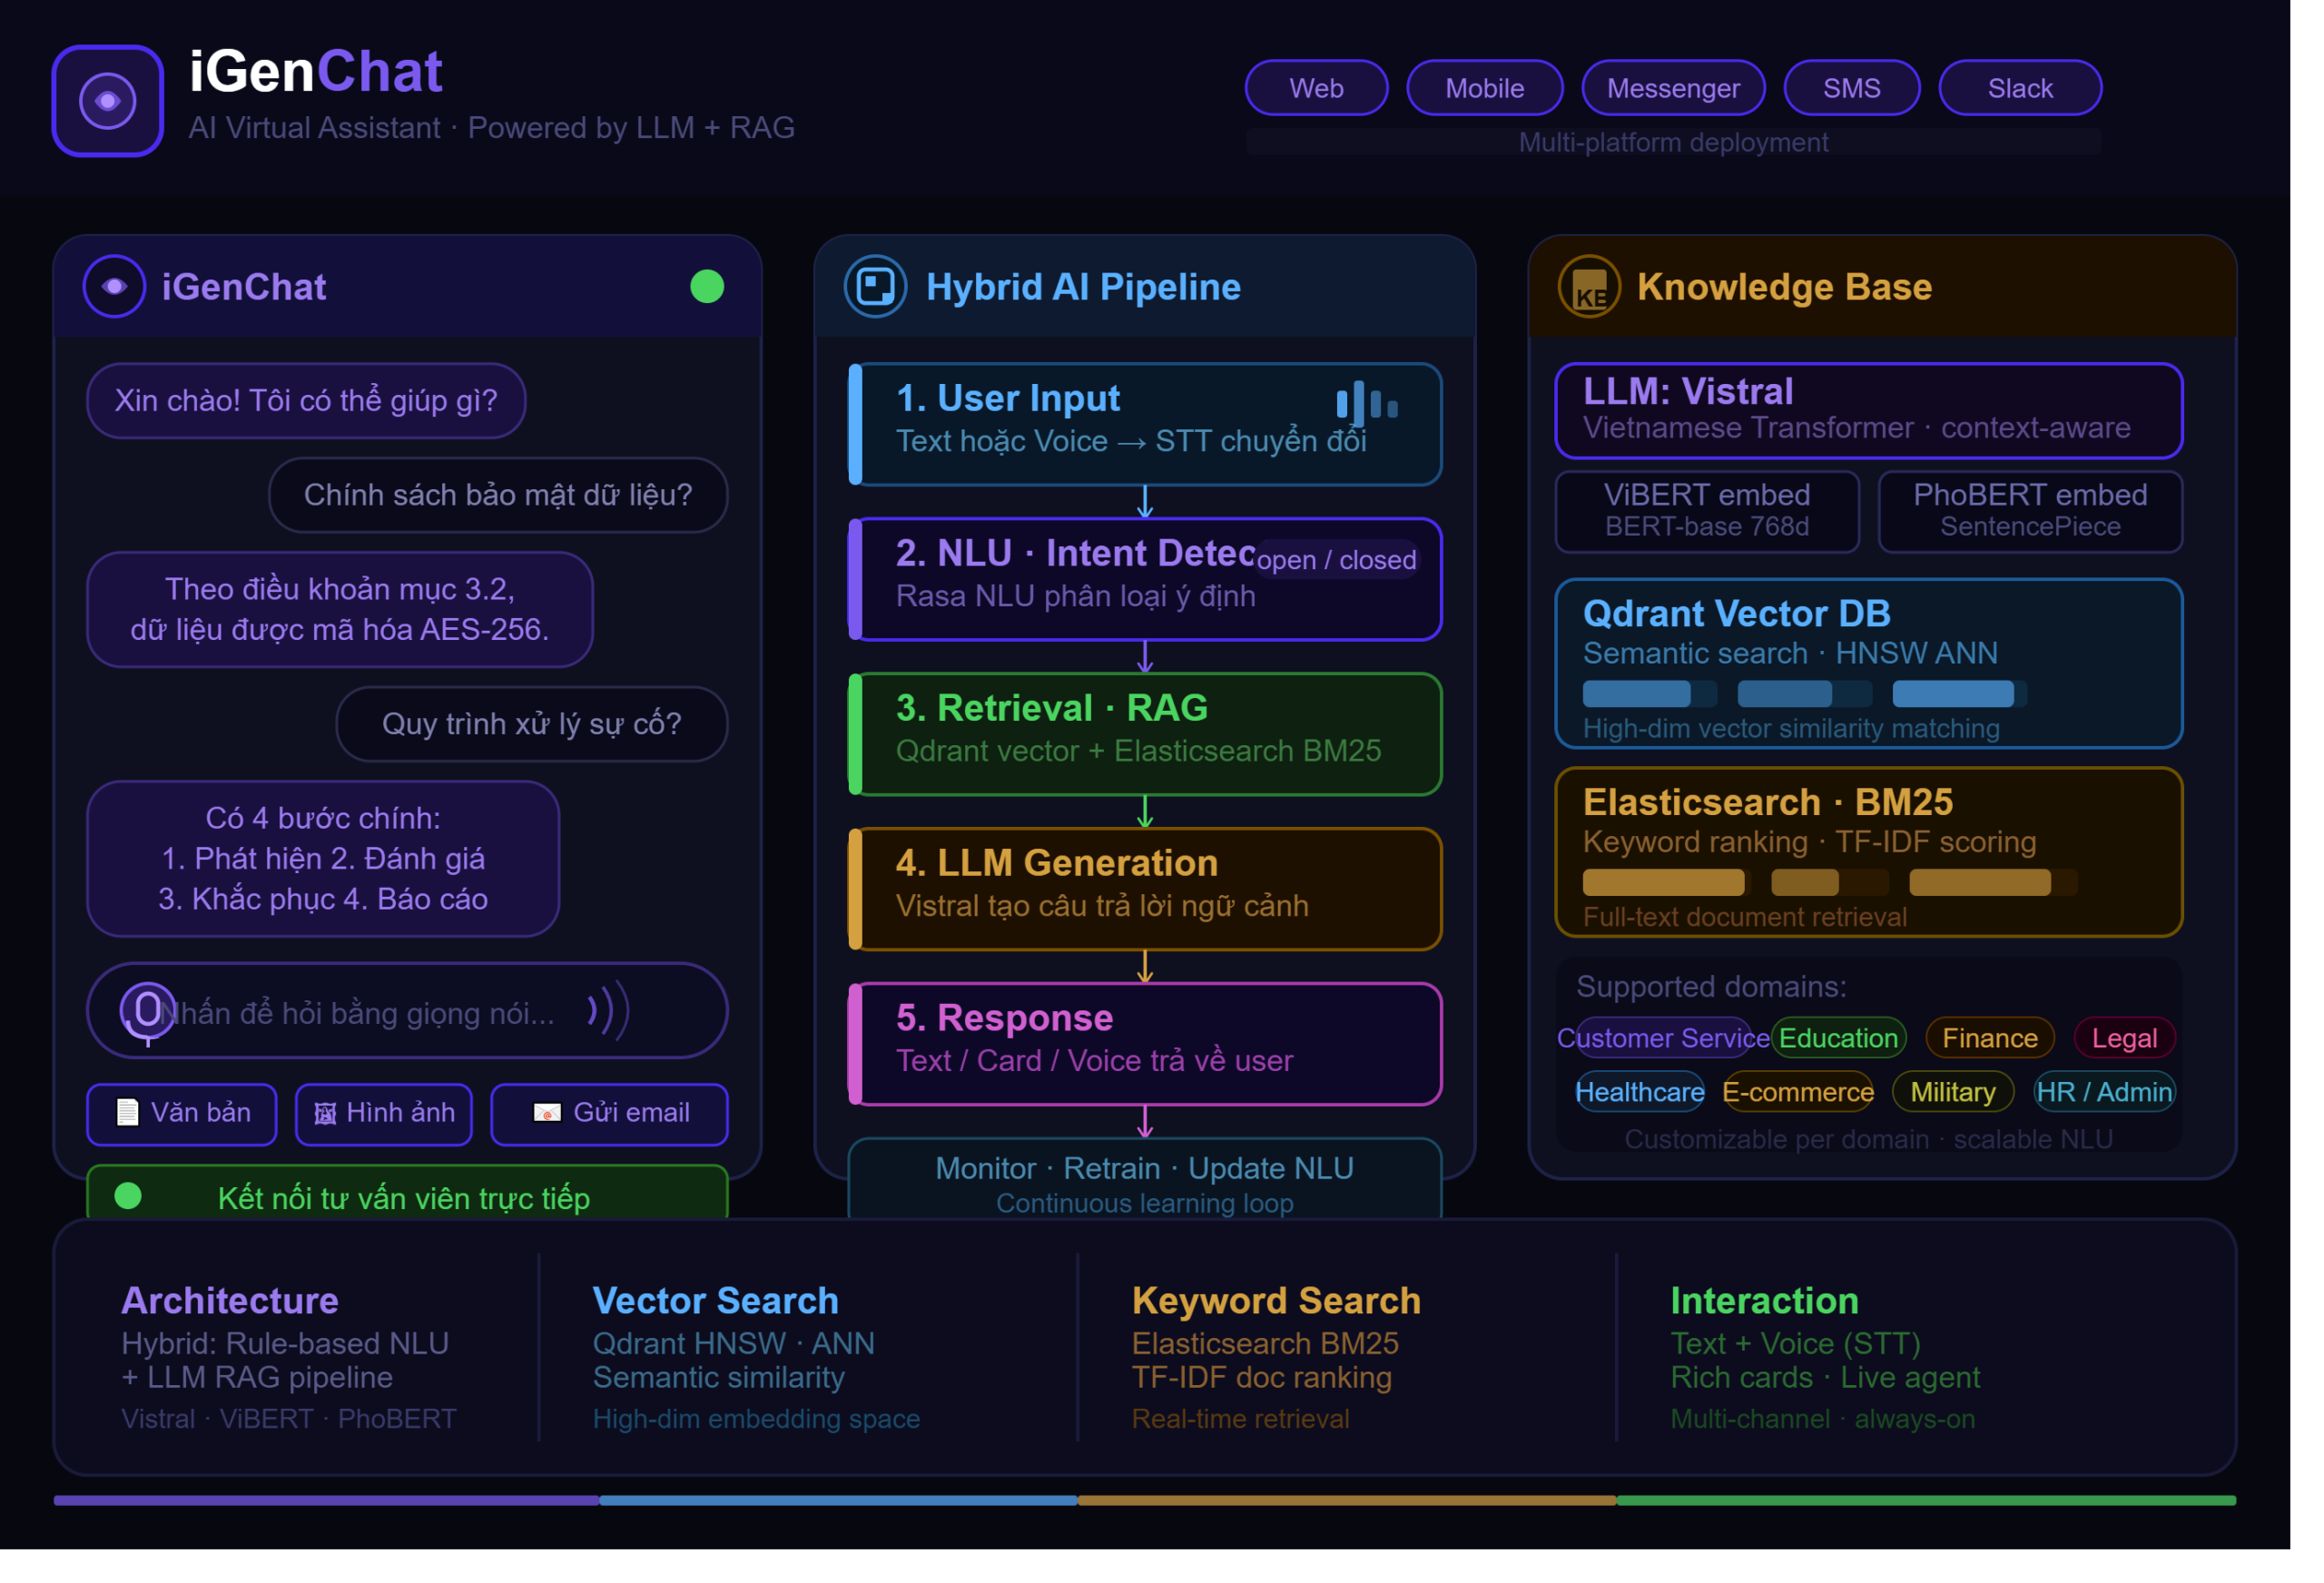2324x1583 pixels.
Task: Open the 2. NLU Intent Detection step
Action: tap(1146, 579)
